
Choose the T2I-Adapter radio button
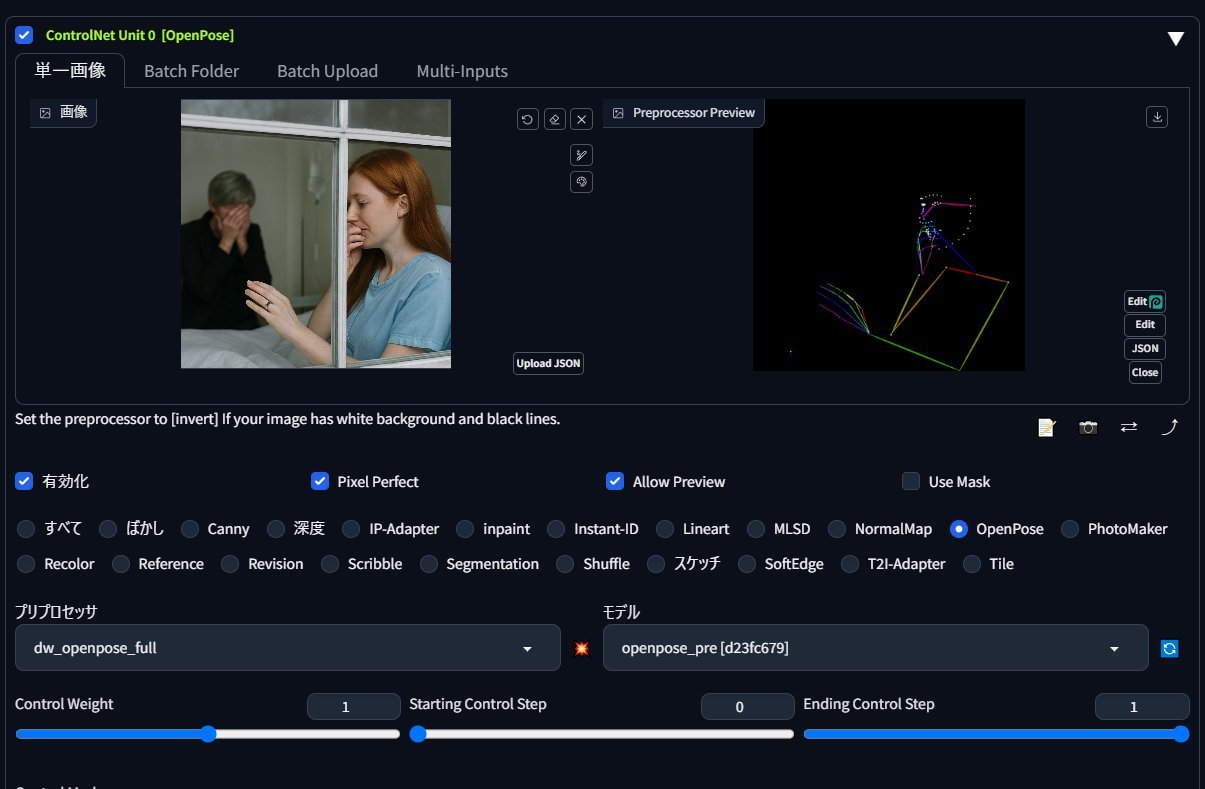pyautogui.click(x=850, y=564)
